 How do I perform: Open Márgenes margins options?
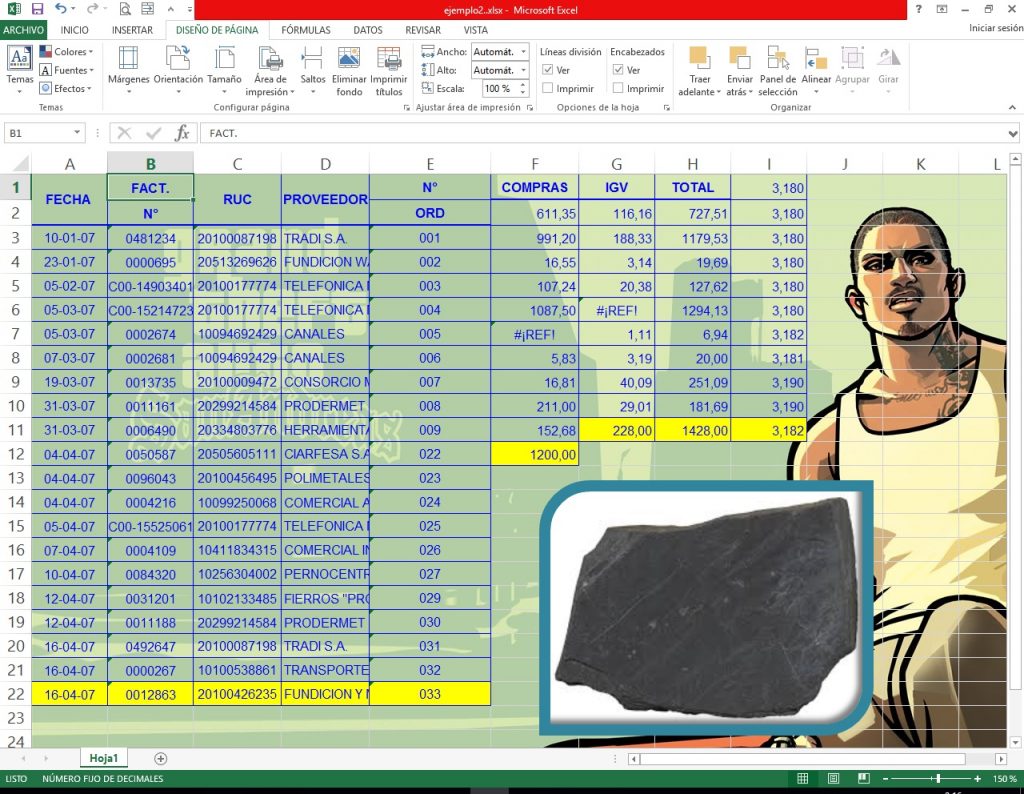click(x=128, y=71)
